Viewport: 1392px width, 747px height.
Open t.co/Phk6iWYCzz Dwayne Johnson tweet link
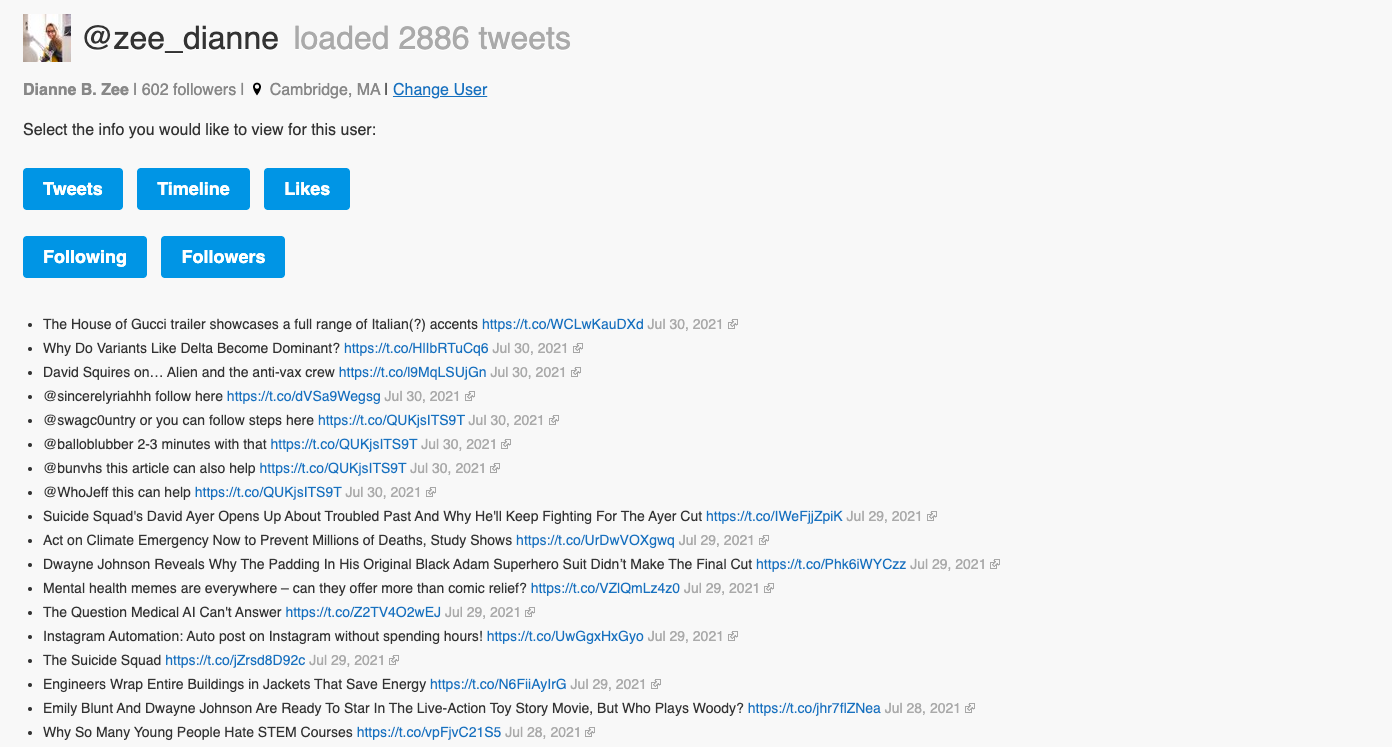click(x=831, y=564)
